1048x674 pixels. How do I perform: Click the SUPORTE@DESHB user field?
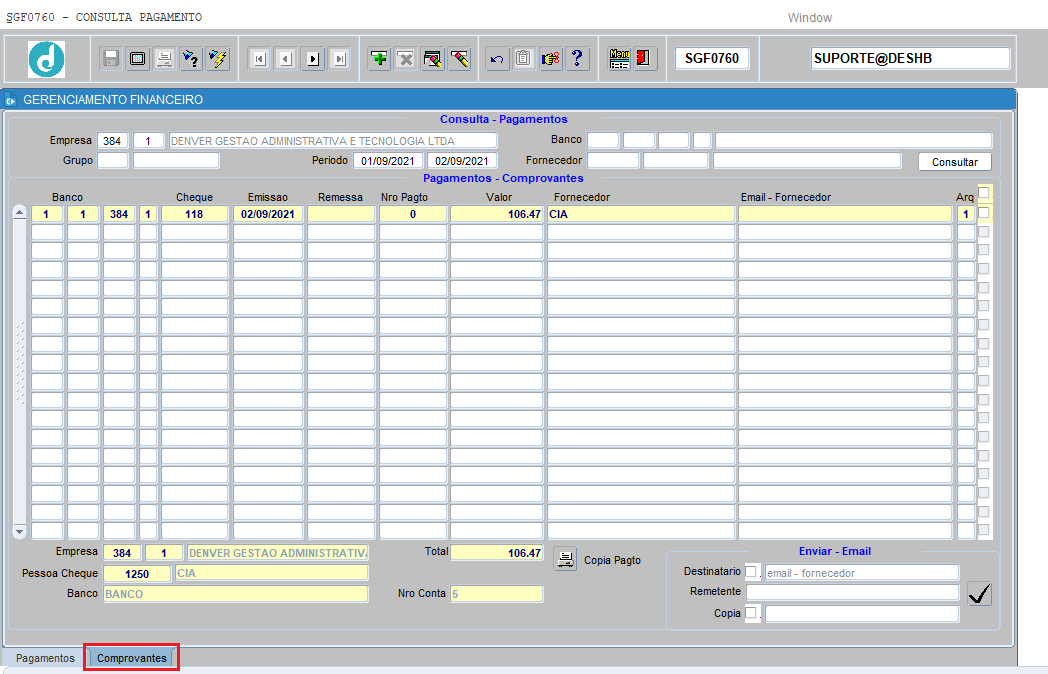click(910, 59)
